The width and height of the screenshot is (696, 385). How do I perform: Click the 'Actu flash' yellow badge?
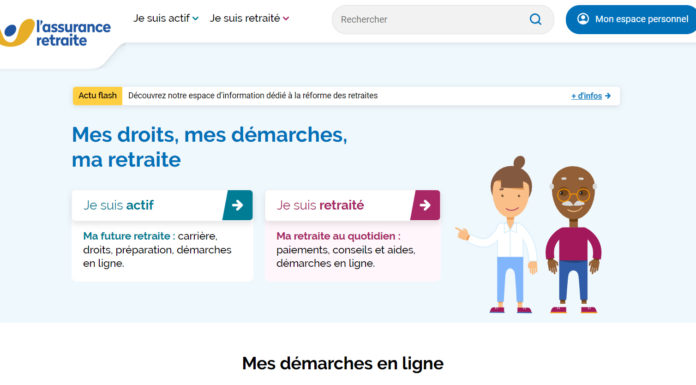pyautogui.click(x=98, y=95)
